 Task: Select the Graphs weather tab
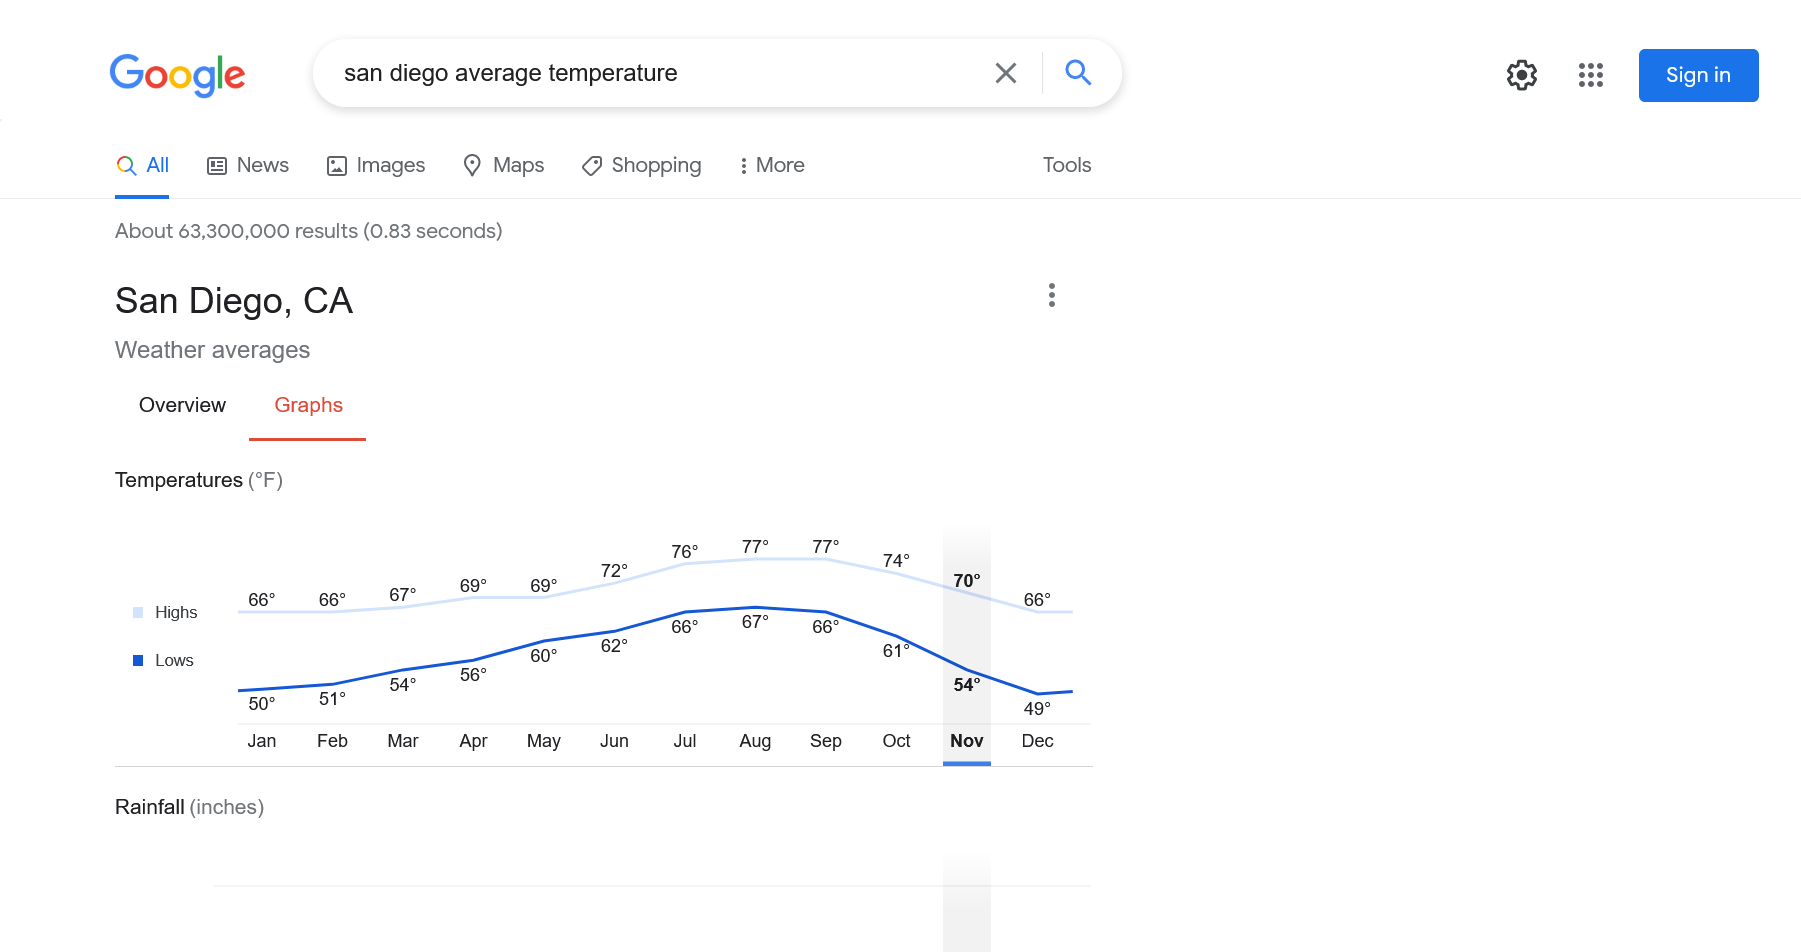tap(308, 405)
